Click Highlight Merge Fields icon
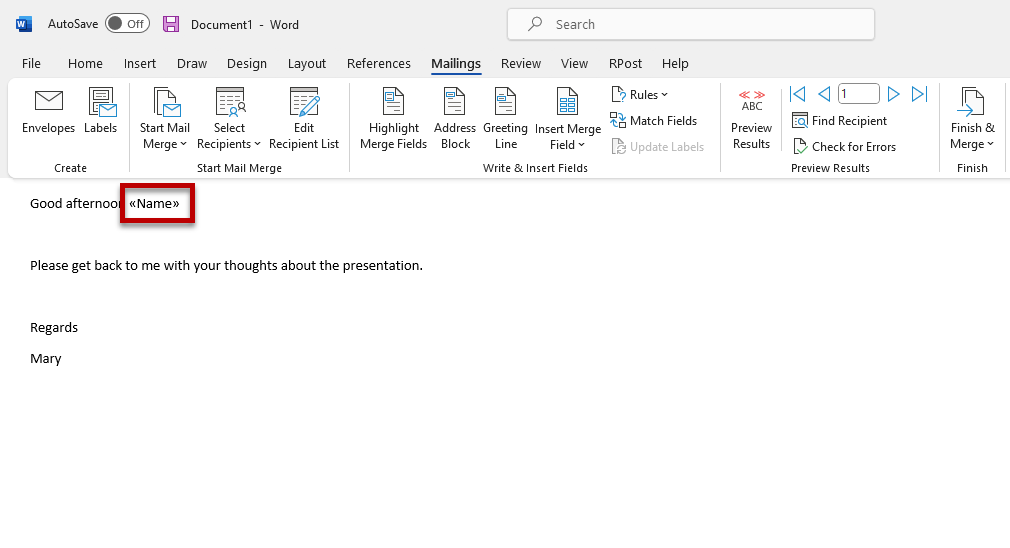 [393, 102]
